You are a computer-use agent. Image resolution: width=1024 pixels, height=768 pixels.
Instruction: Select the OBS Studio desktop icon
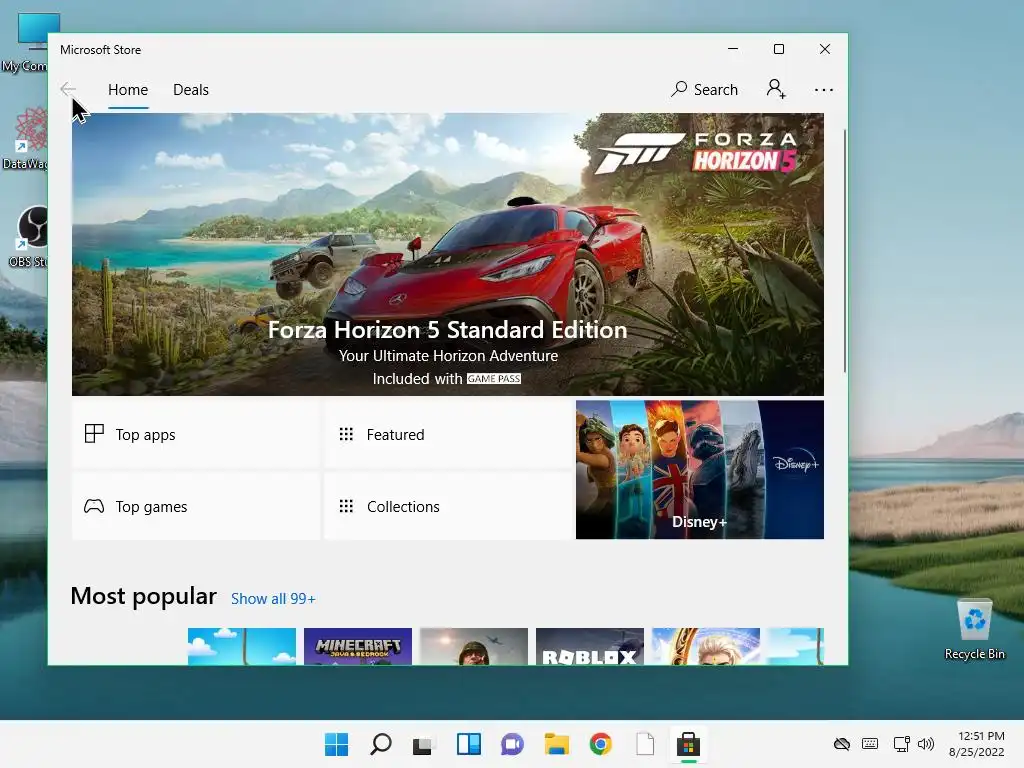click(27, 236)
